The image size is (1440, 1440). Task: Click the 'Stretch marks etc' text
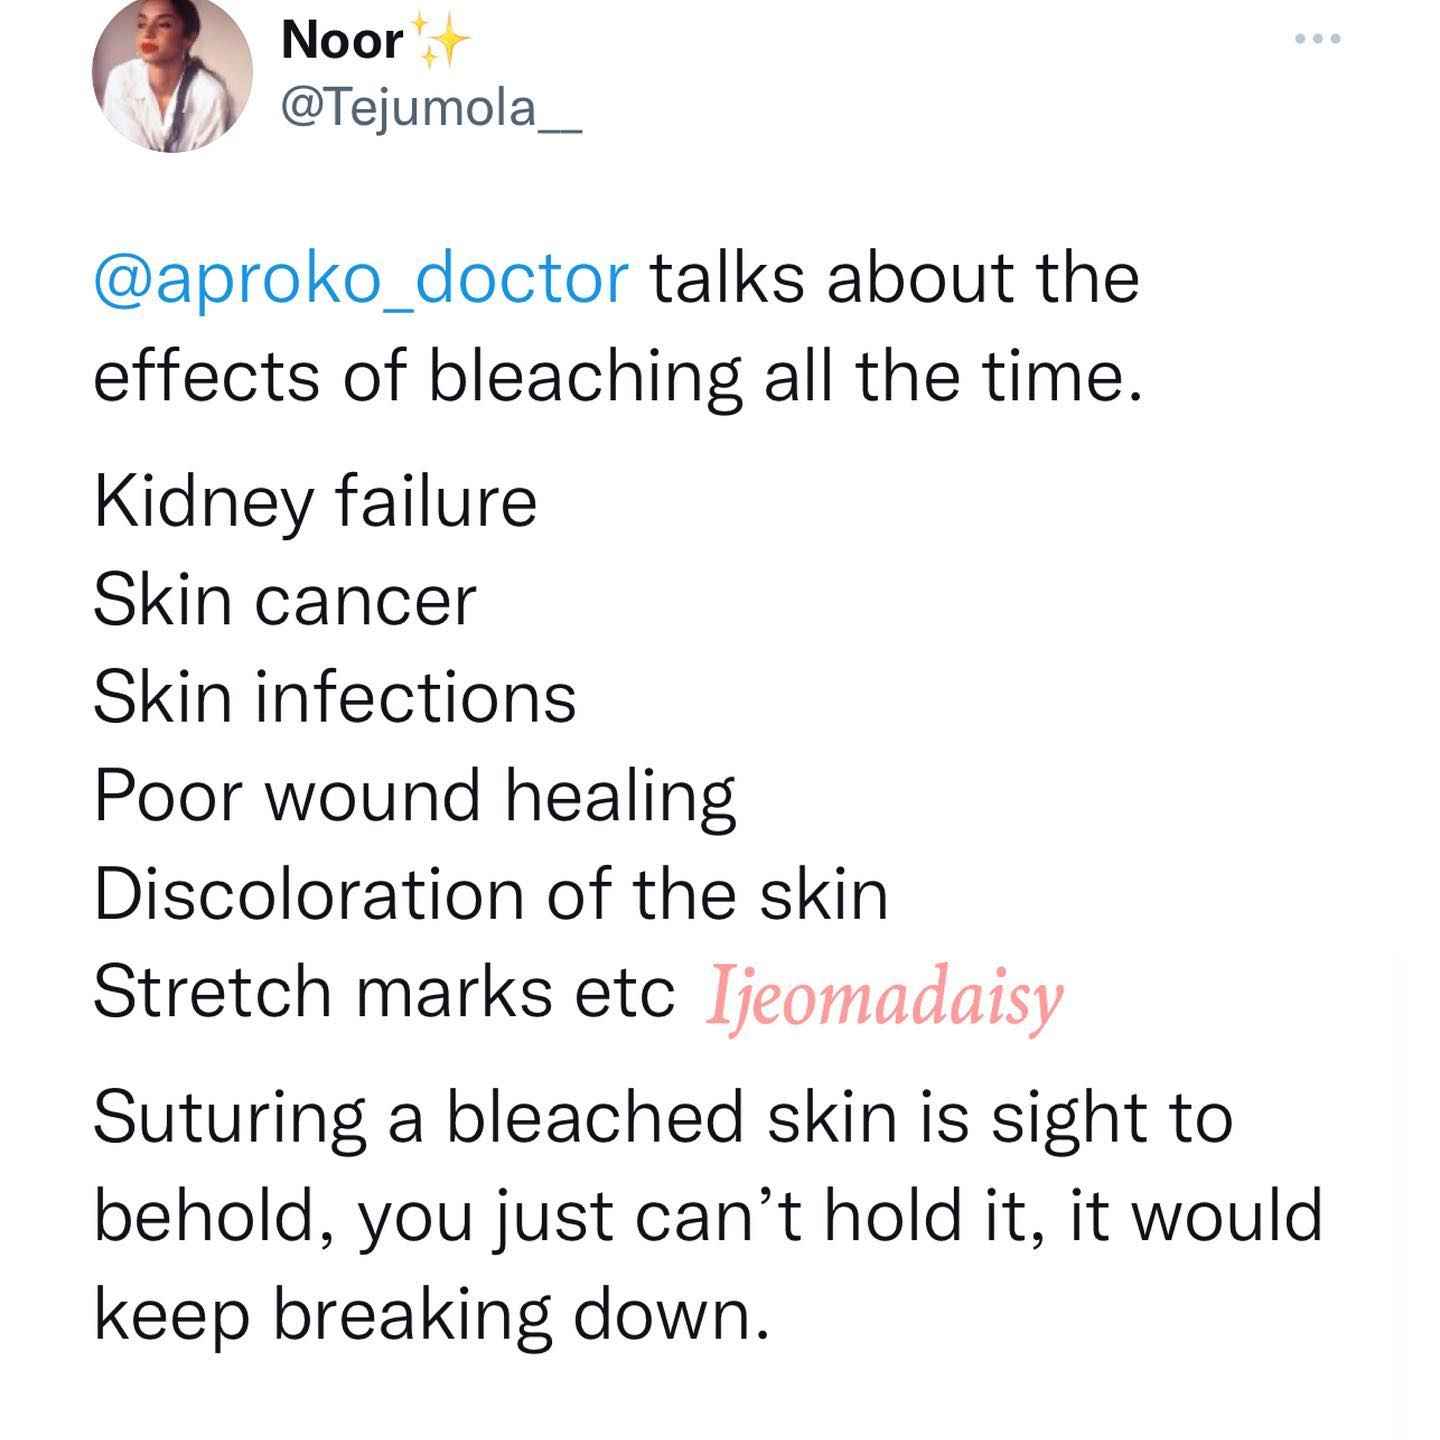click(x=384, y=991)
